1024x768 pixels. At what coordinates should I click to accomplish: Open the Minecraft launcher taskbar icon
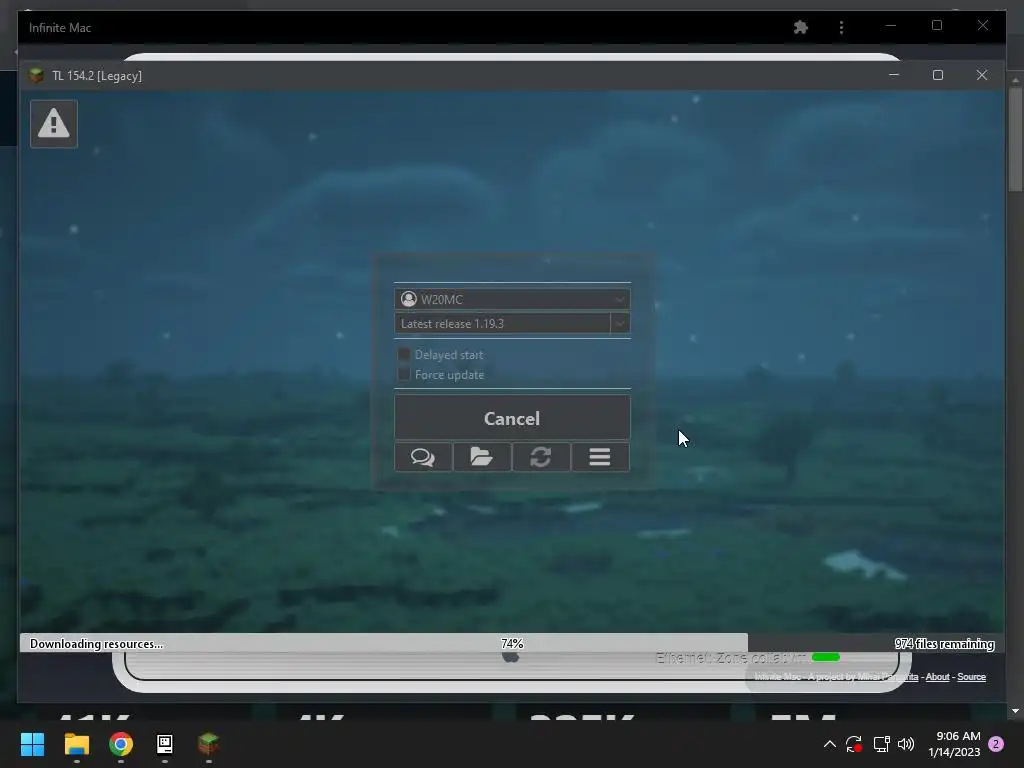tap(208, 744)
